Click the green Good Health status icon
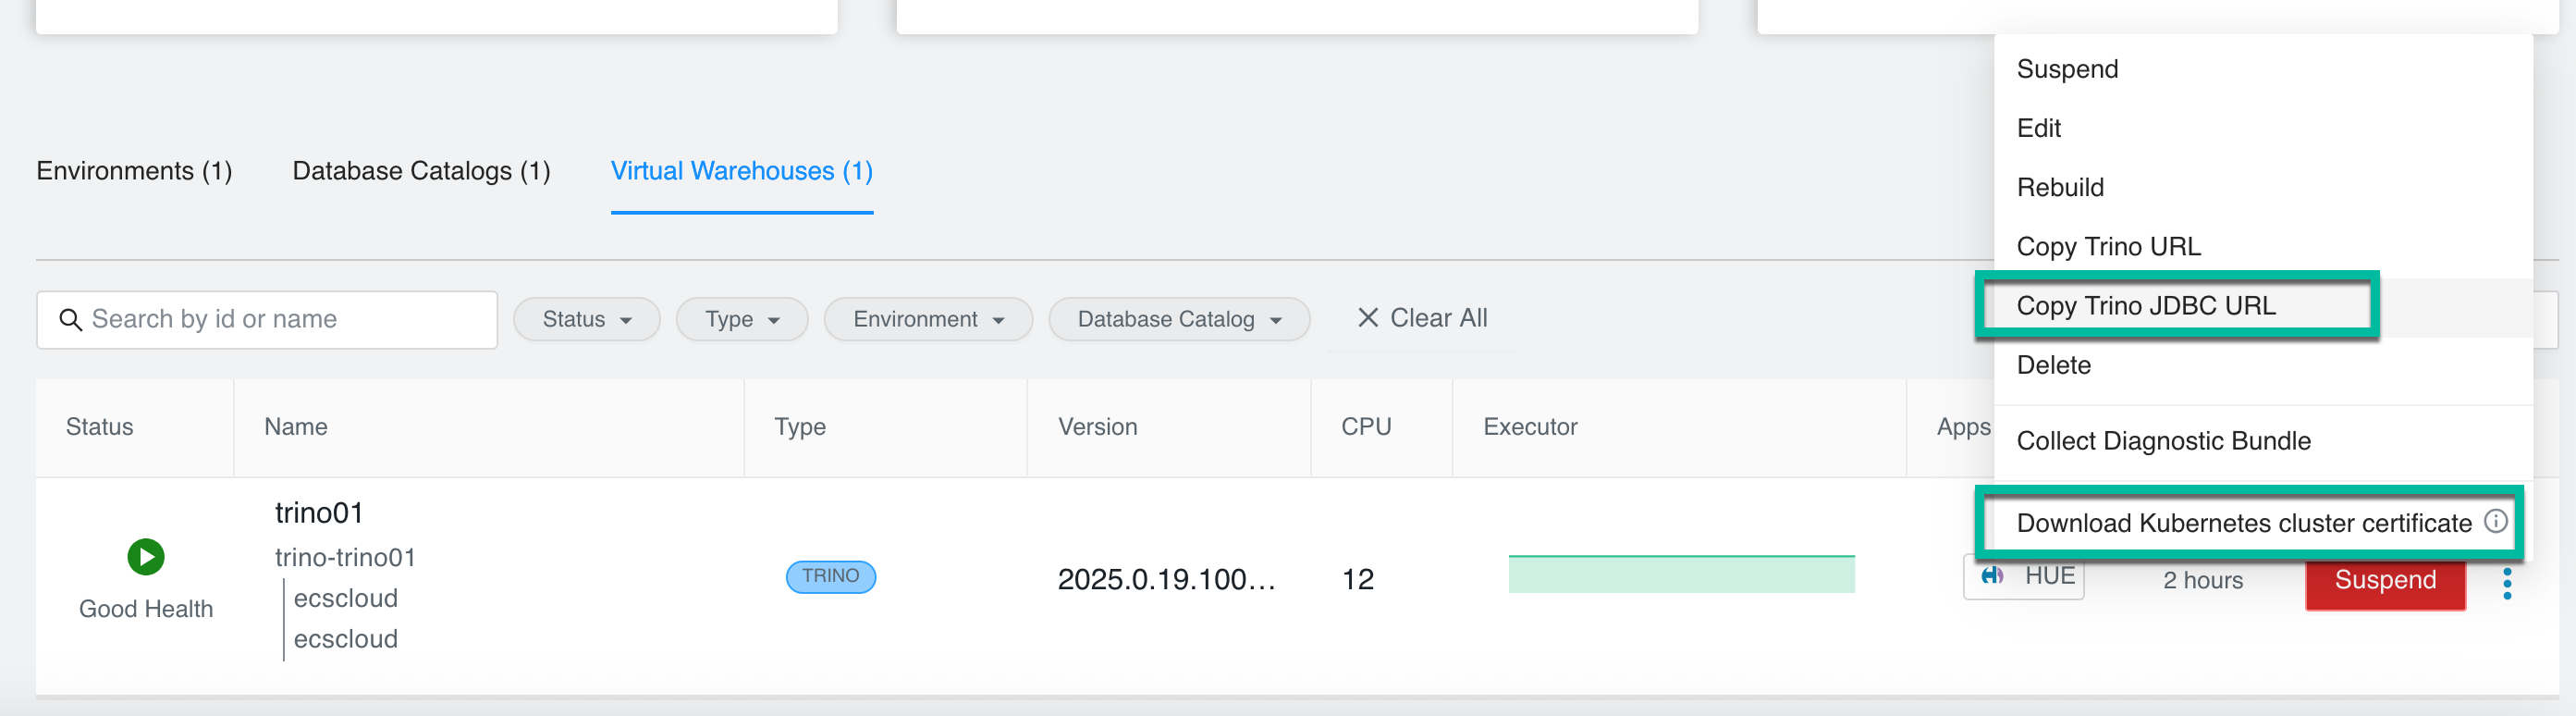This screenshot has height=716, width=2576. tap(146, 557)
